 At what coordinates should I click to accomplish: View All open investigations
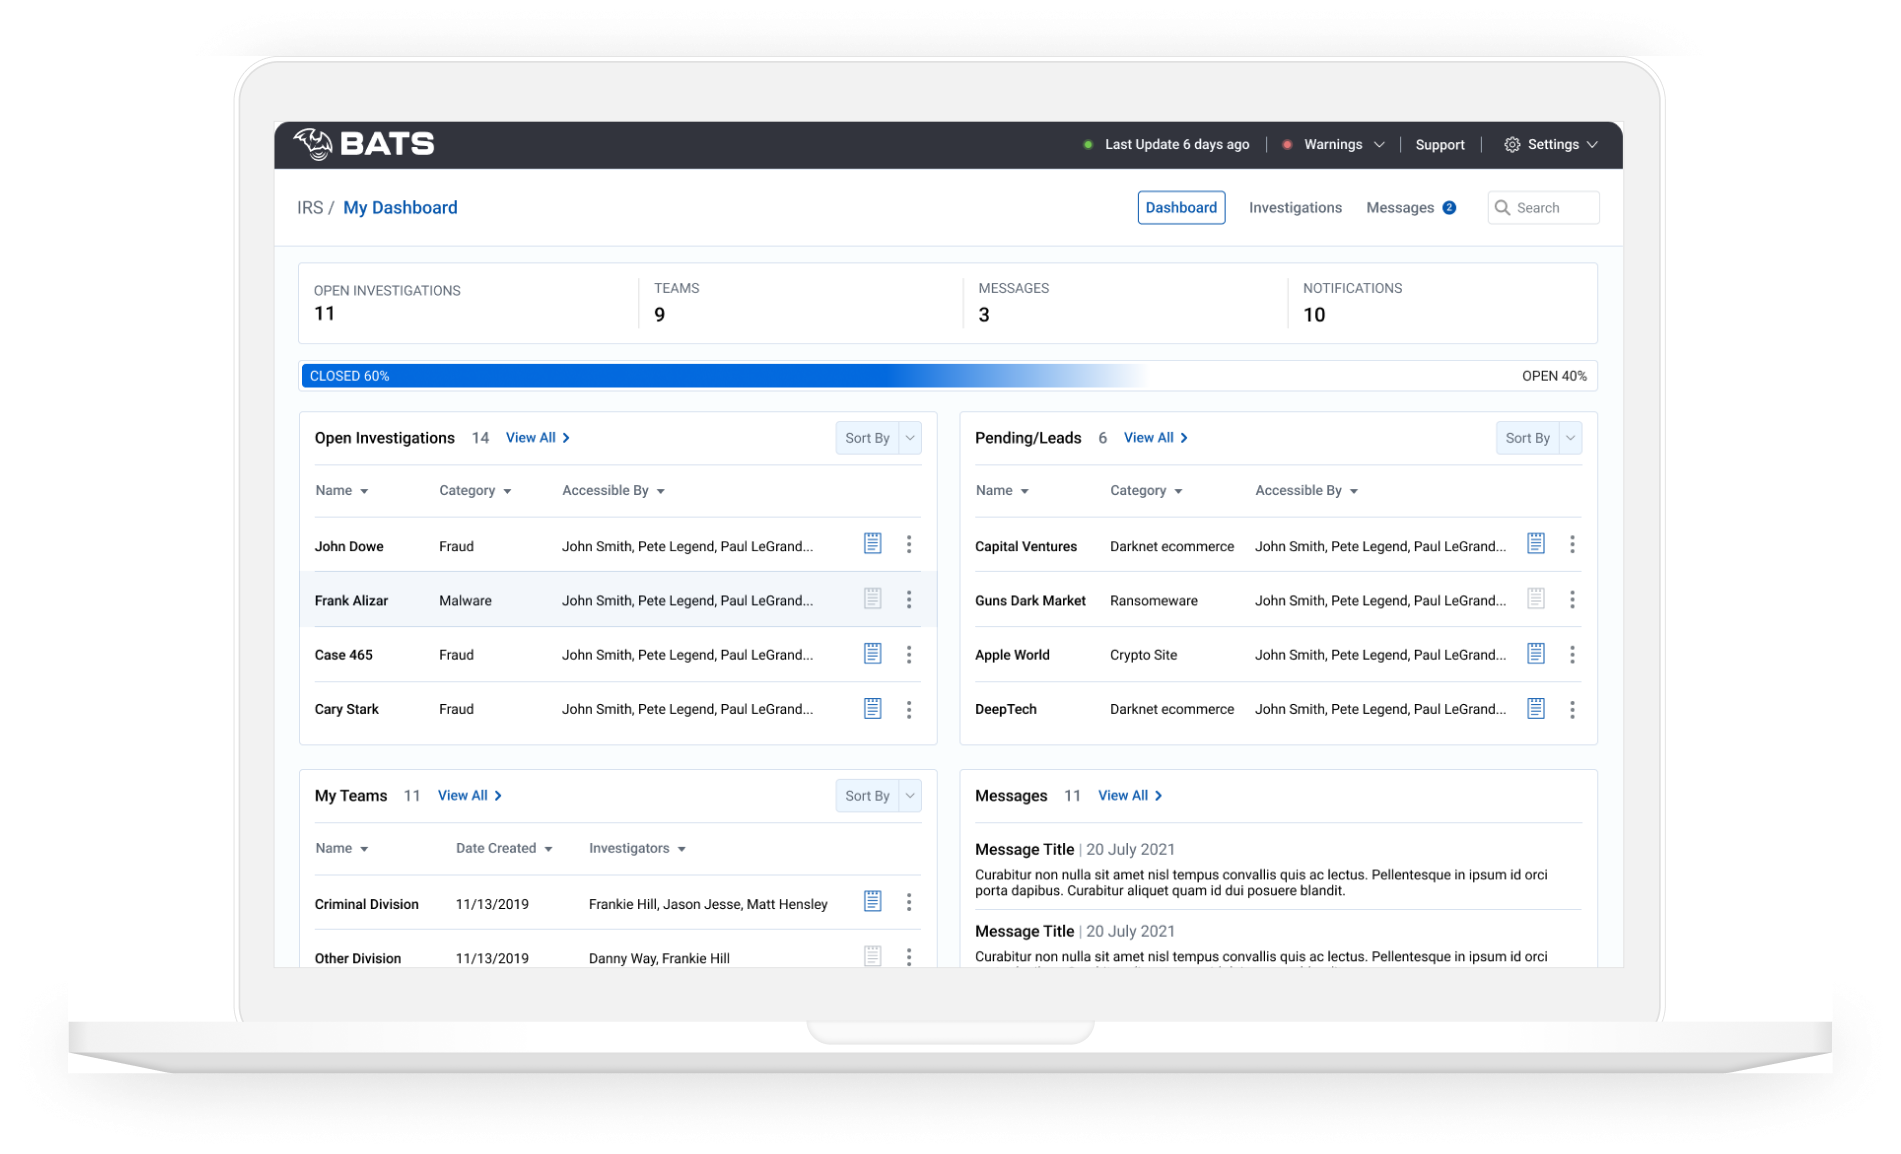[x=537, y=438]
